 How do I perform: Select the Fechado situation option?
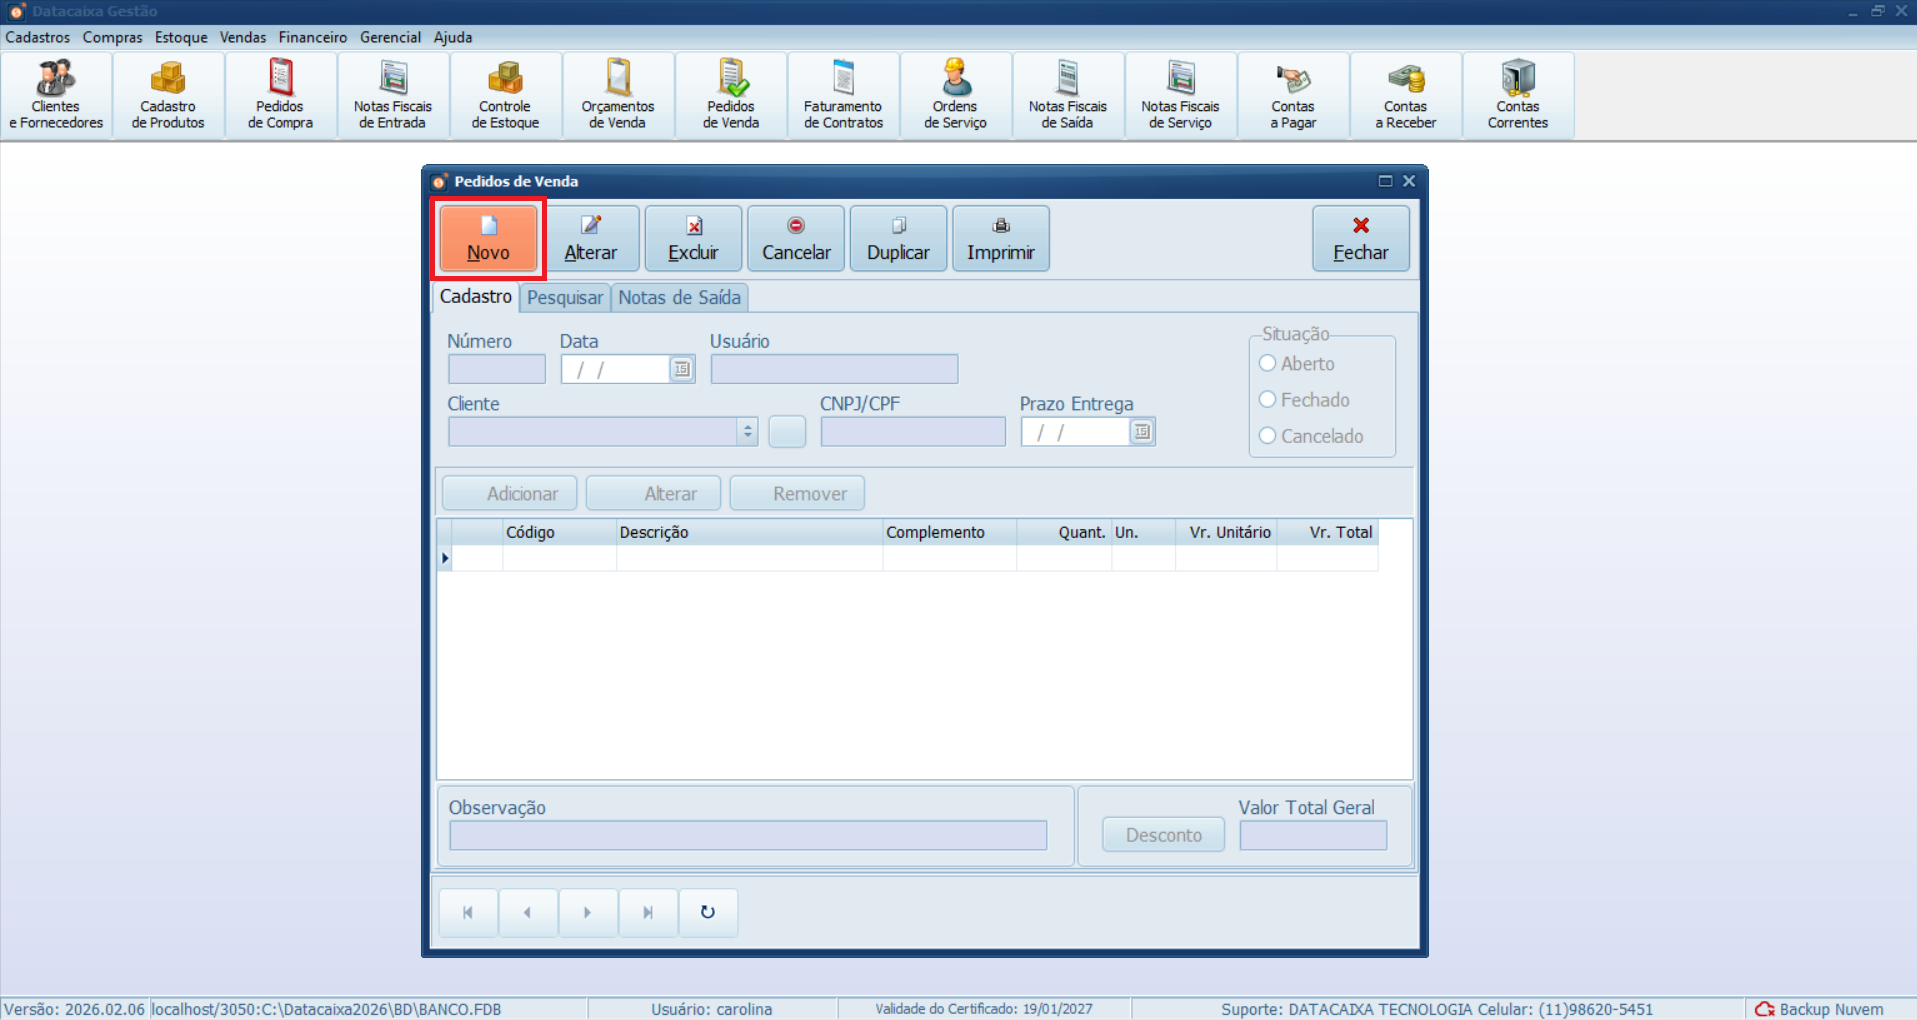click(x=1268, y=399)
